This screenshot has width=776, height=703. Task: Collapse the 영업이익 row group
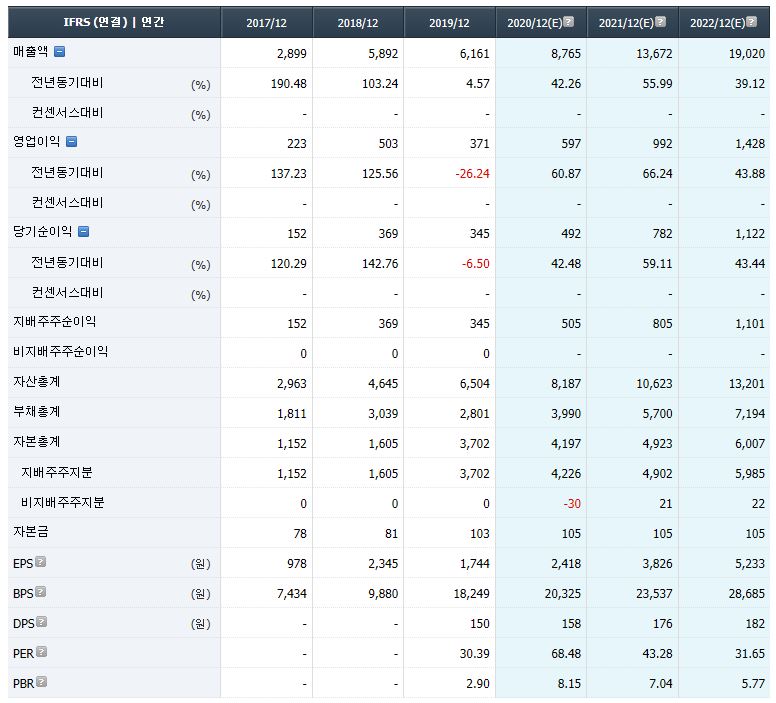(72, 142)
